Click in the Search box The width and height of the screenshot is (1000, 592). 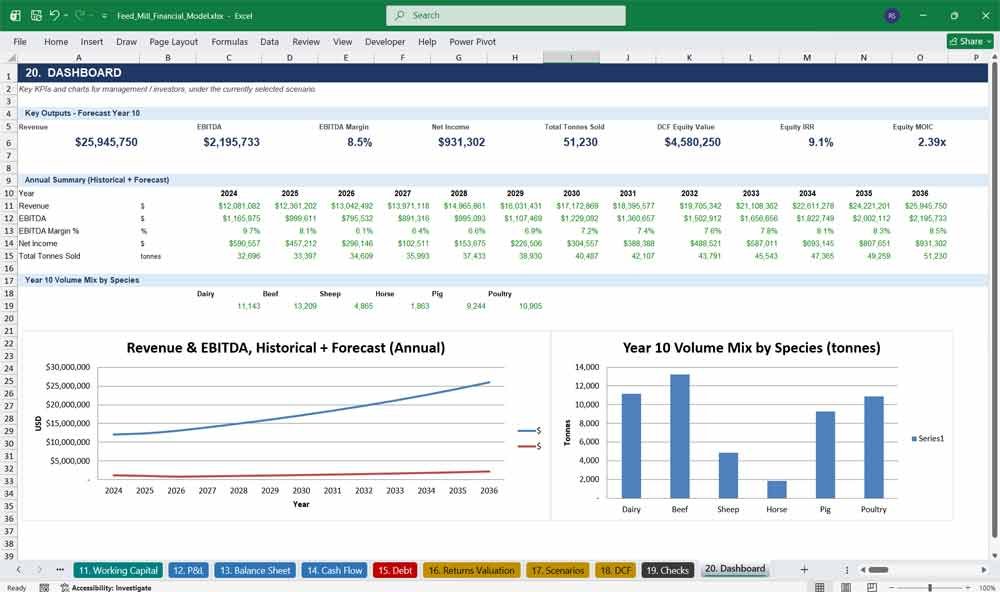(x=506, y=15)
